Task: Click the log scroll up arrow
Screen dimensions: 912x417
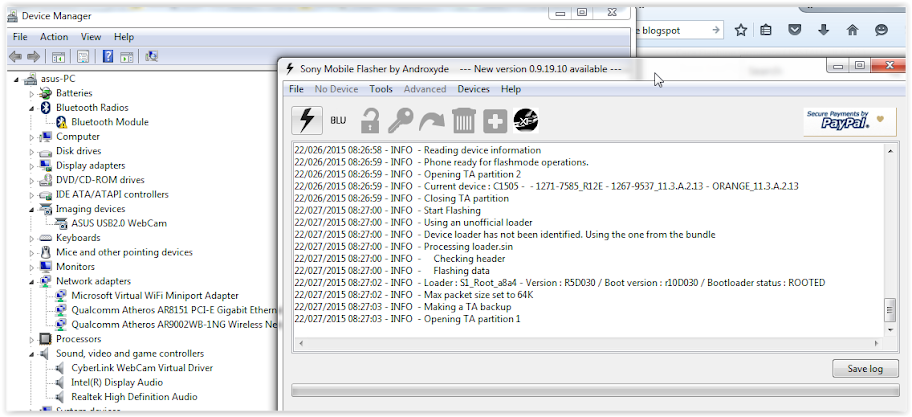Action: click(x=890, y=151)
